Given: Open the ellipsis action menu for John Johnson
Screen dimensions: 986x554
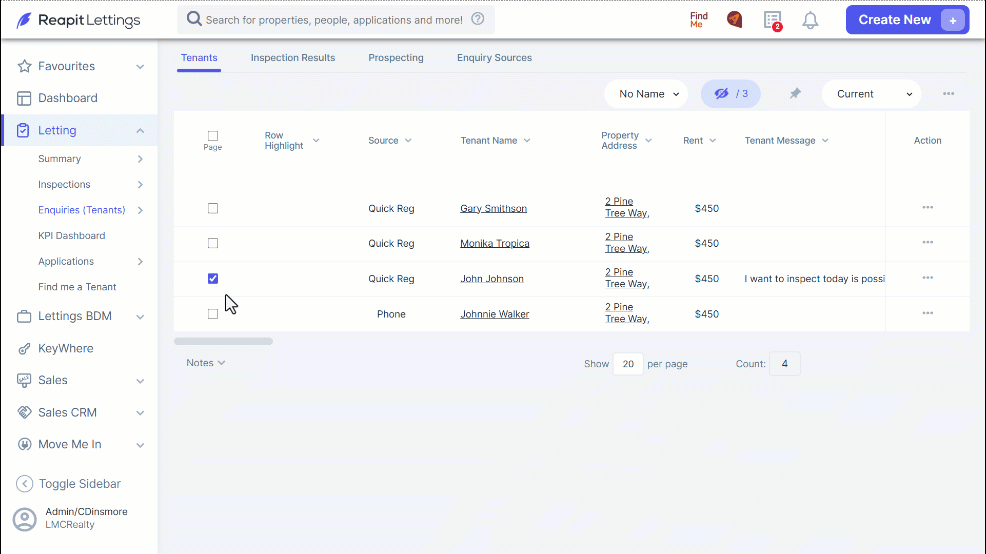Looking at the screenshot, I should (x=928, y=278).
